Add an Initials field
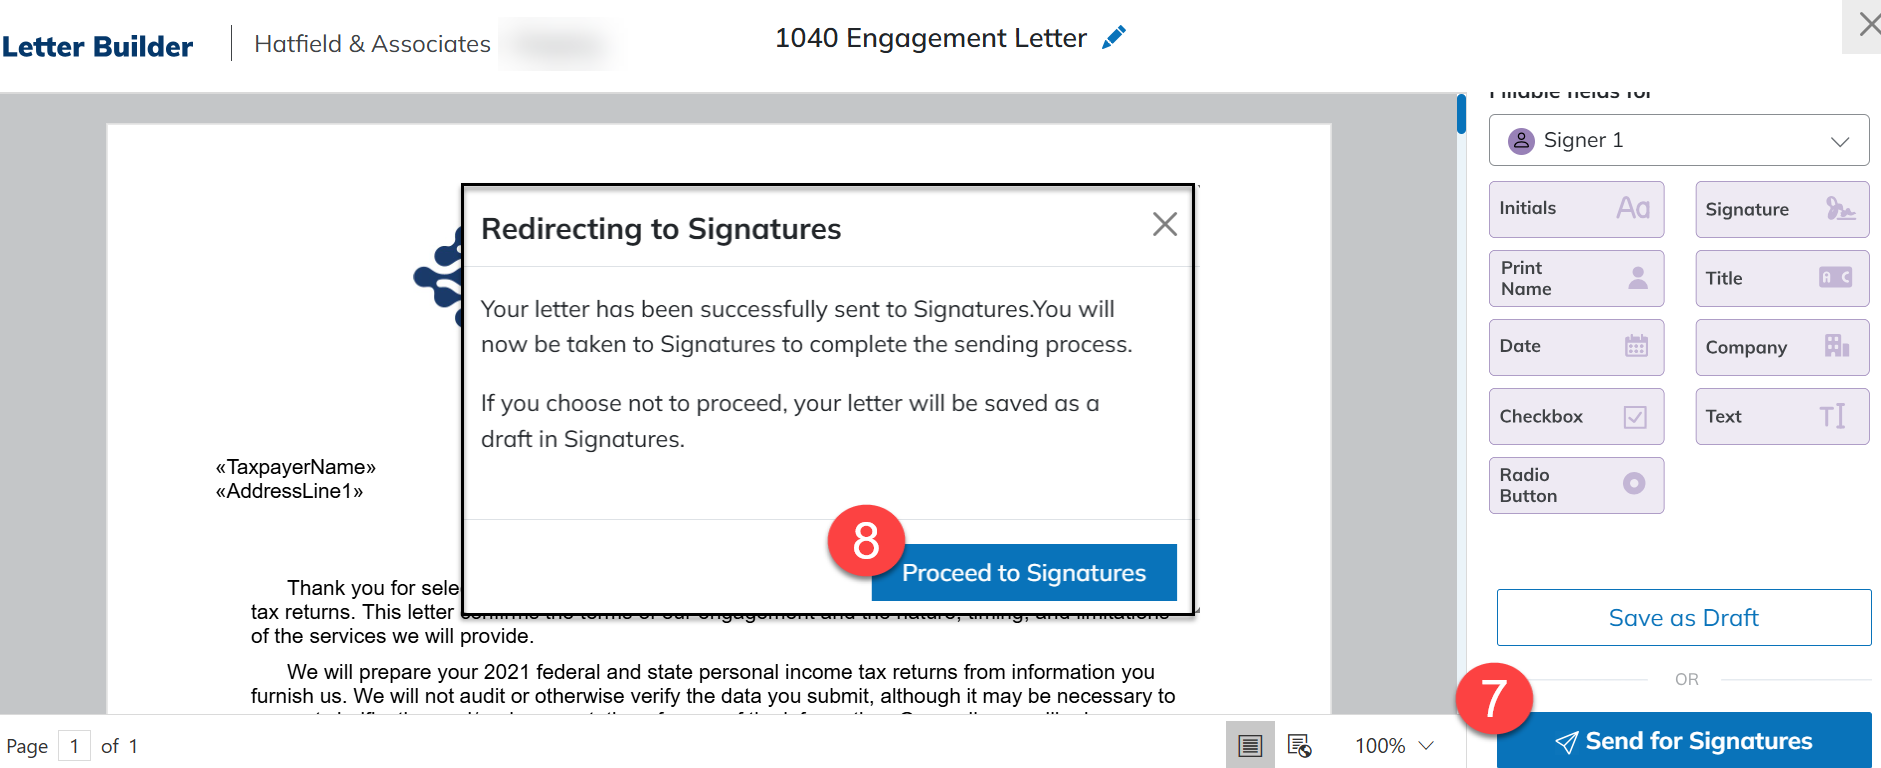 click(x=1576, y=209)
